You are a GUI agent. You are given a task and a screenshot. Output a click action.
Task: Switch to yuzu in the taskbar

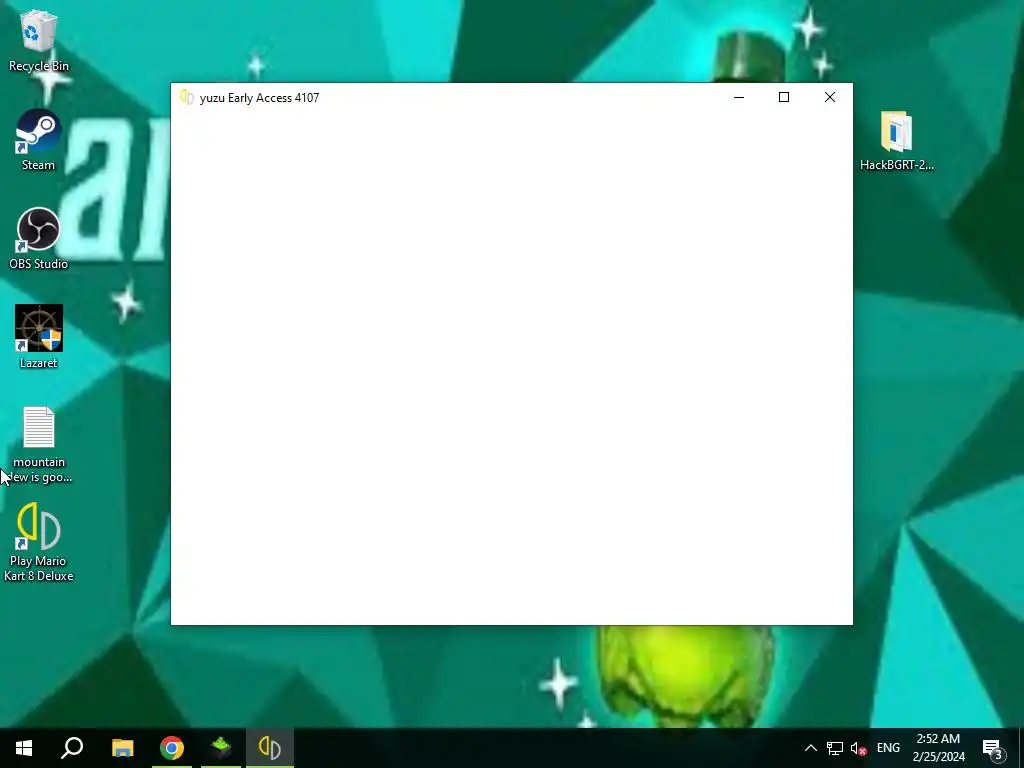270,748
